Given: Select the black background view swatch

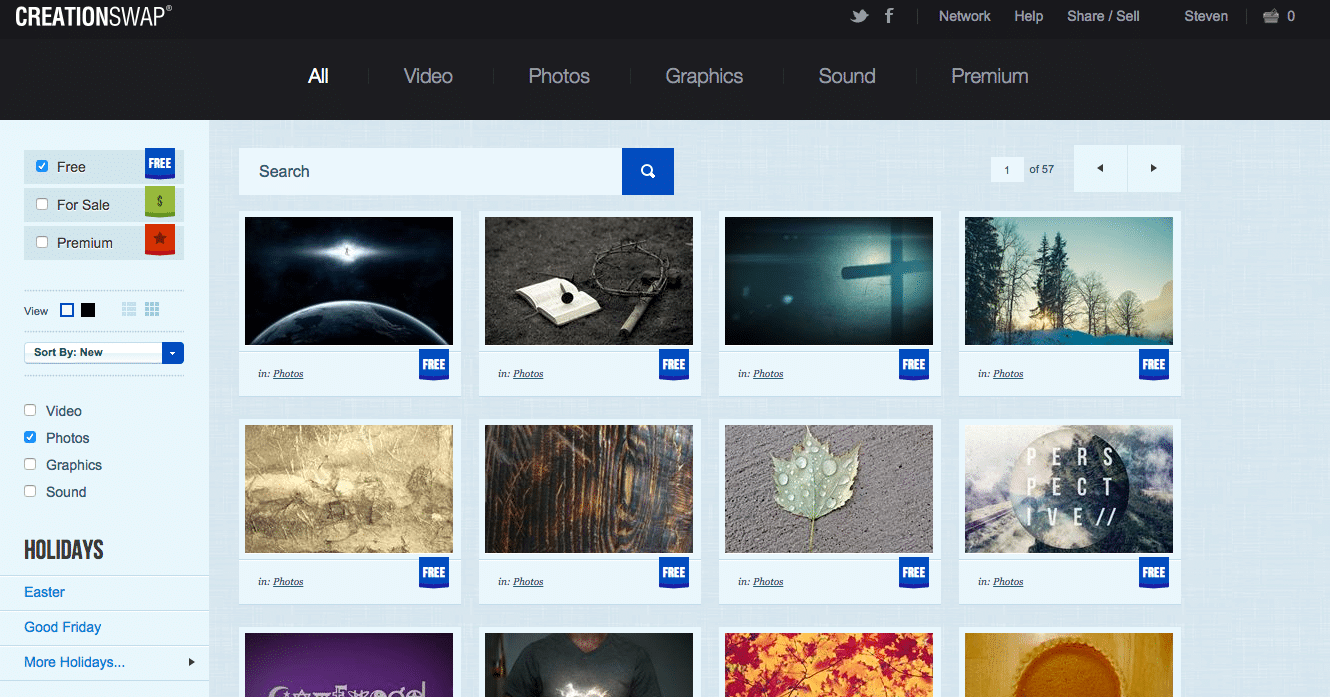Looking at the screenshot, I should click(88, 310).
